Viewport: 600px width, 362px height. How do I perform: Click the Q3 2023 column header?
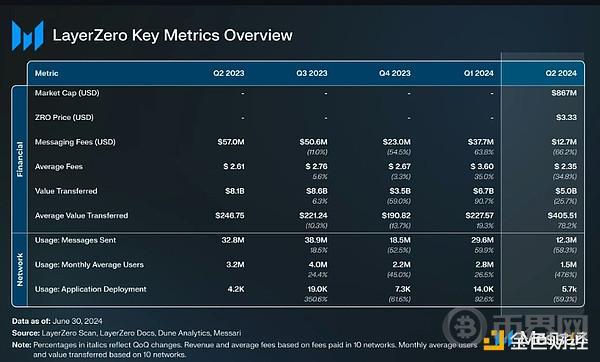pos(312,73)
